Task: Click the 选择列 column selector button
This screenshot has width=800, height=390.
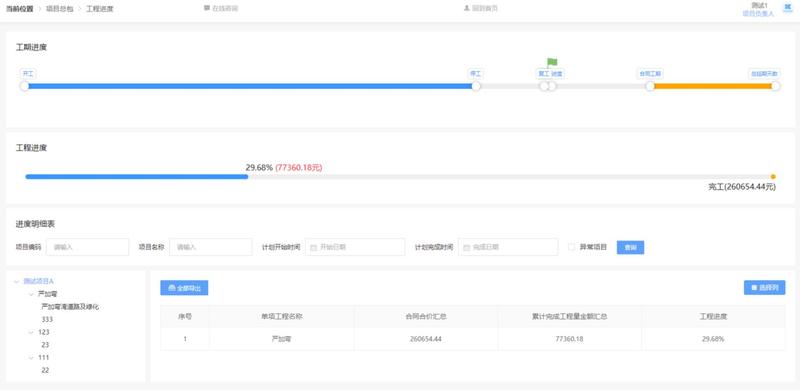Action: tap(764, 287)
